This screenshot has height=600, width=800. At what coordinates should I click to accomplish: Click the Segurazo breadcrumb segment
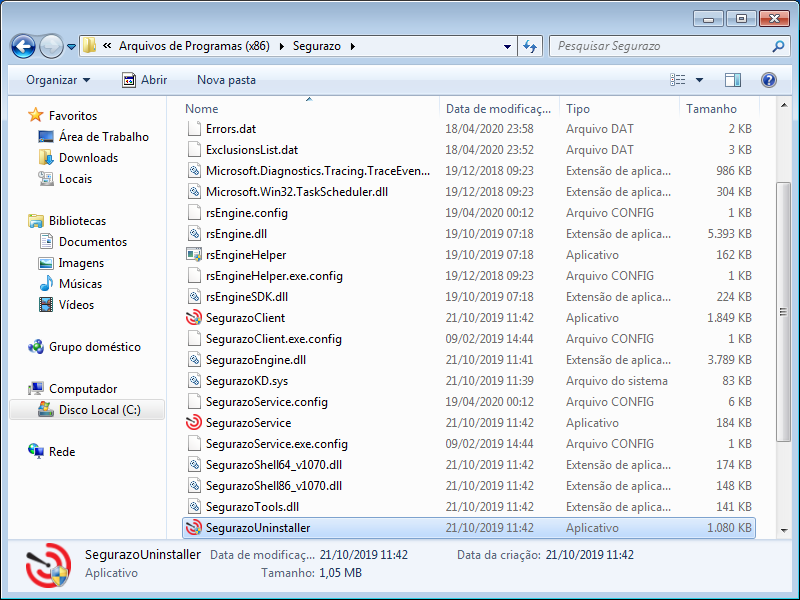pyautogui.click(x=317, y=46)
